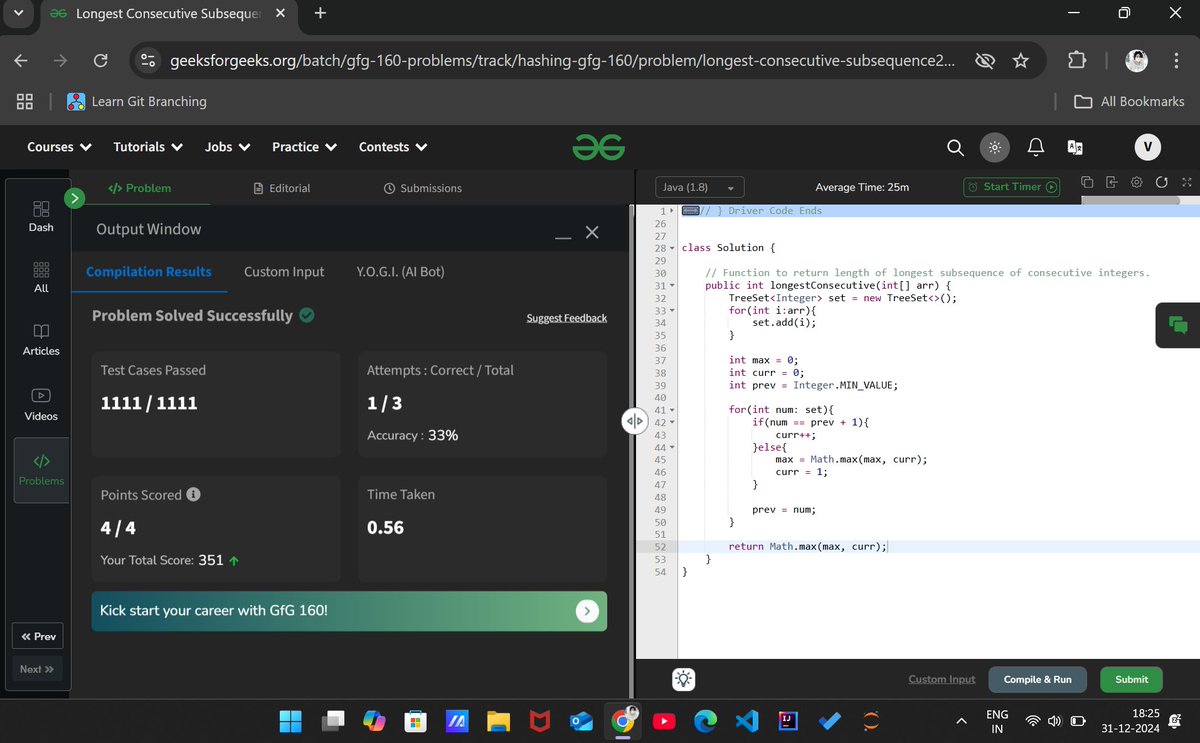The height and width of the screenshot is (743, 1200).
Task: Click Compile & Run
Action: click(x=1037, y=679)
